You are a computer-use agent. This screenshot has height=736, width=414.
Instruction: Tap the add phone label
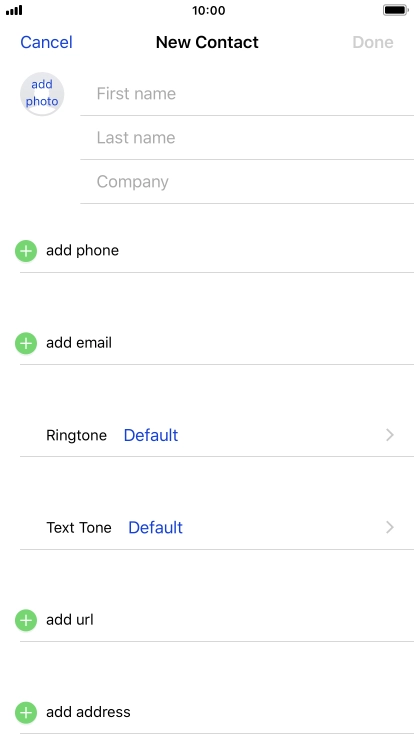(82, 251)
